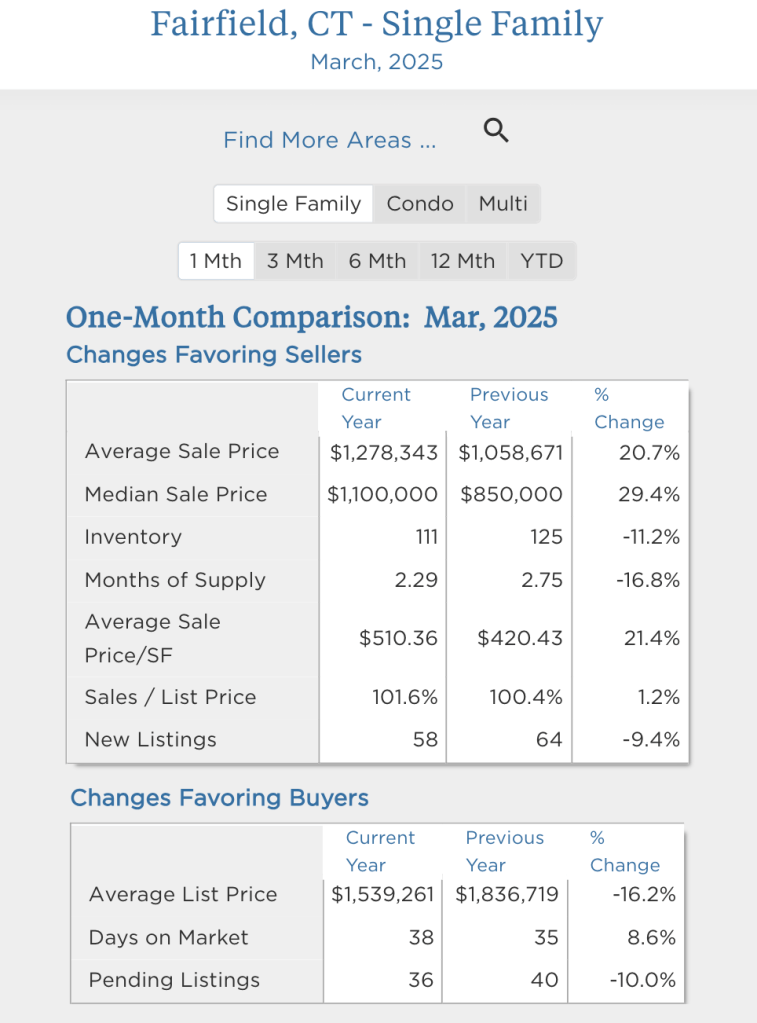Click the March, 2025 date subtitle

377,62
